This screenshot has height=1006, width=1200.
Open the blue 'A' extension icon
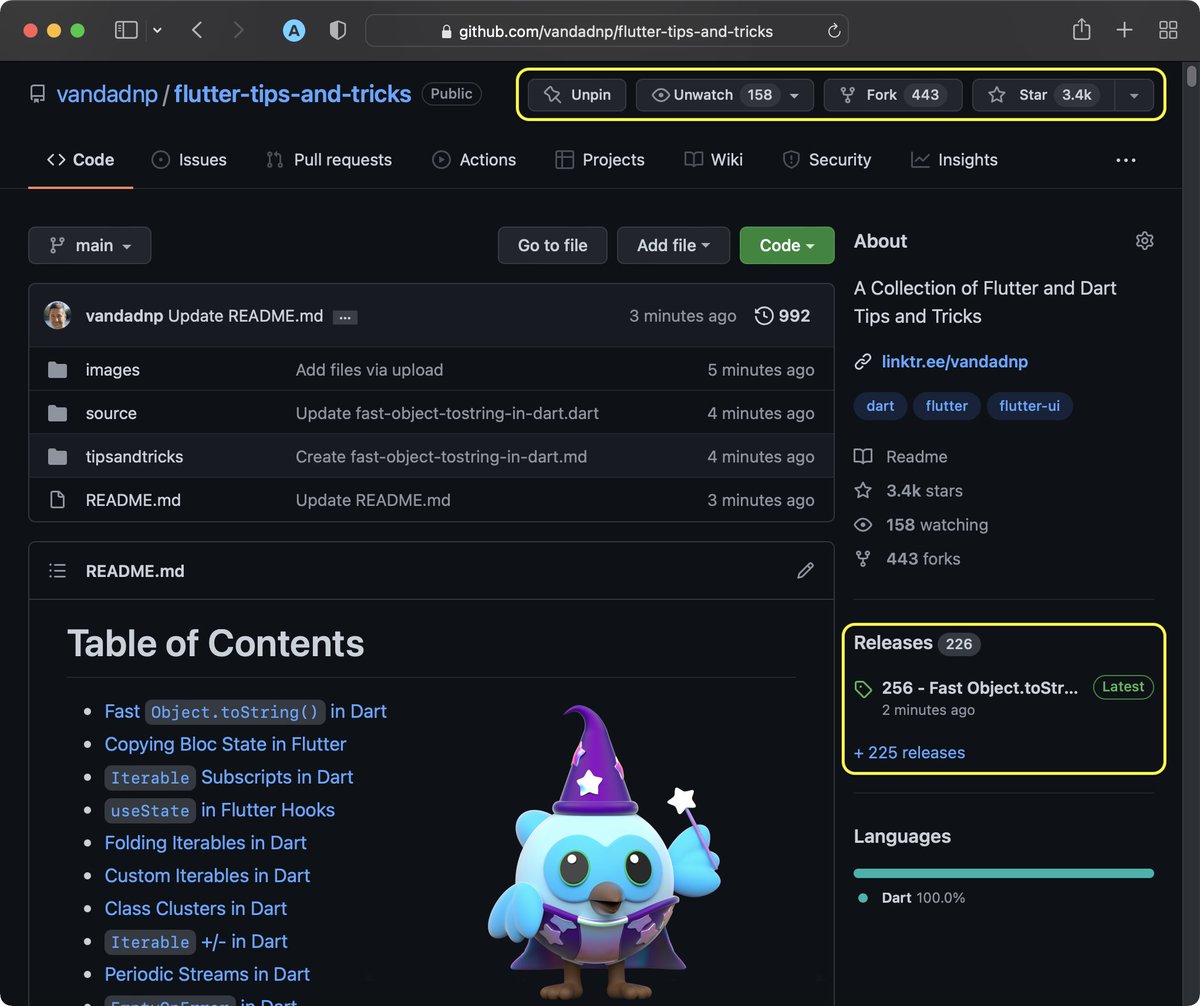[293, 31]
